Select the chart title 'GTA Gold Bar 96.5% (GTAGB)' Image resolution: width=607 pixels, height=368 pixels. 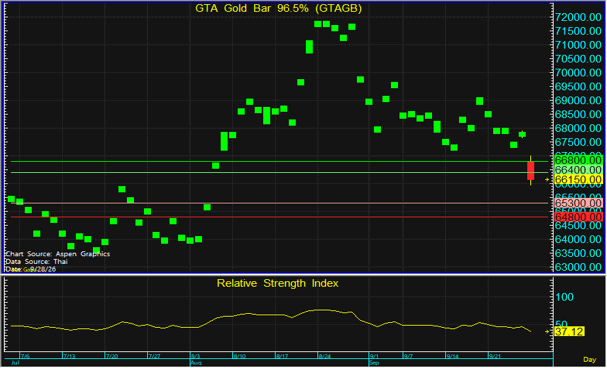click(x=278, y=9)
